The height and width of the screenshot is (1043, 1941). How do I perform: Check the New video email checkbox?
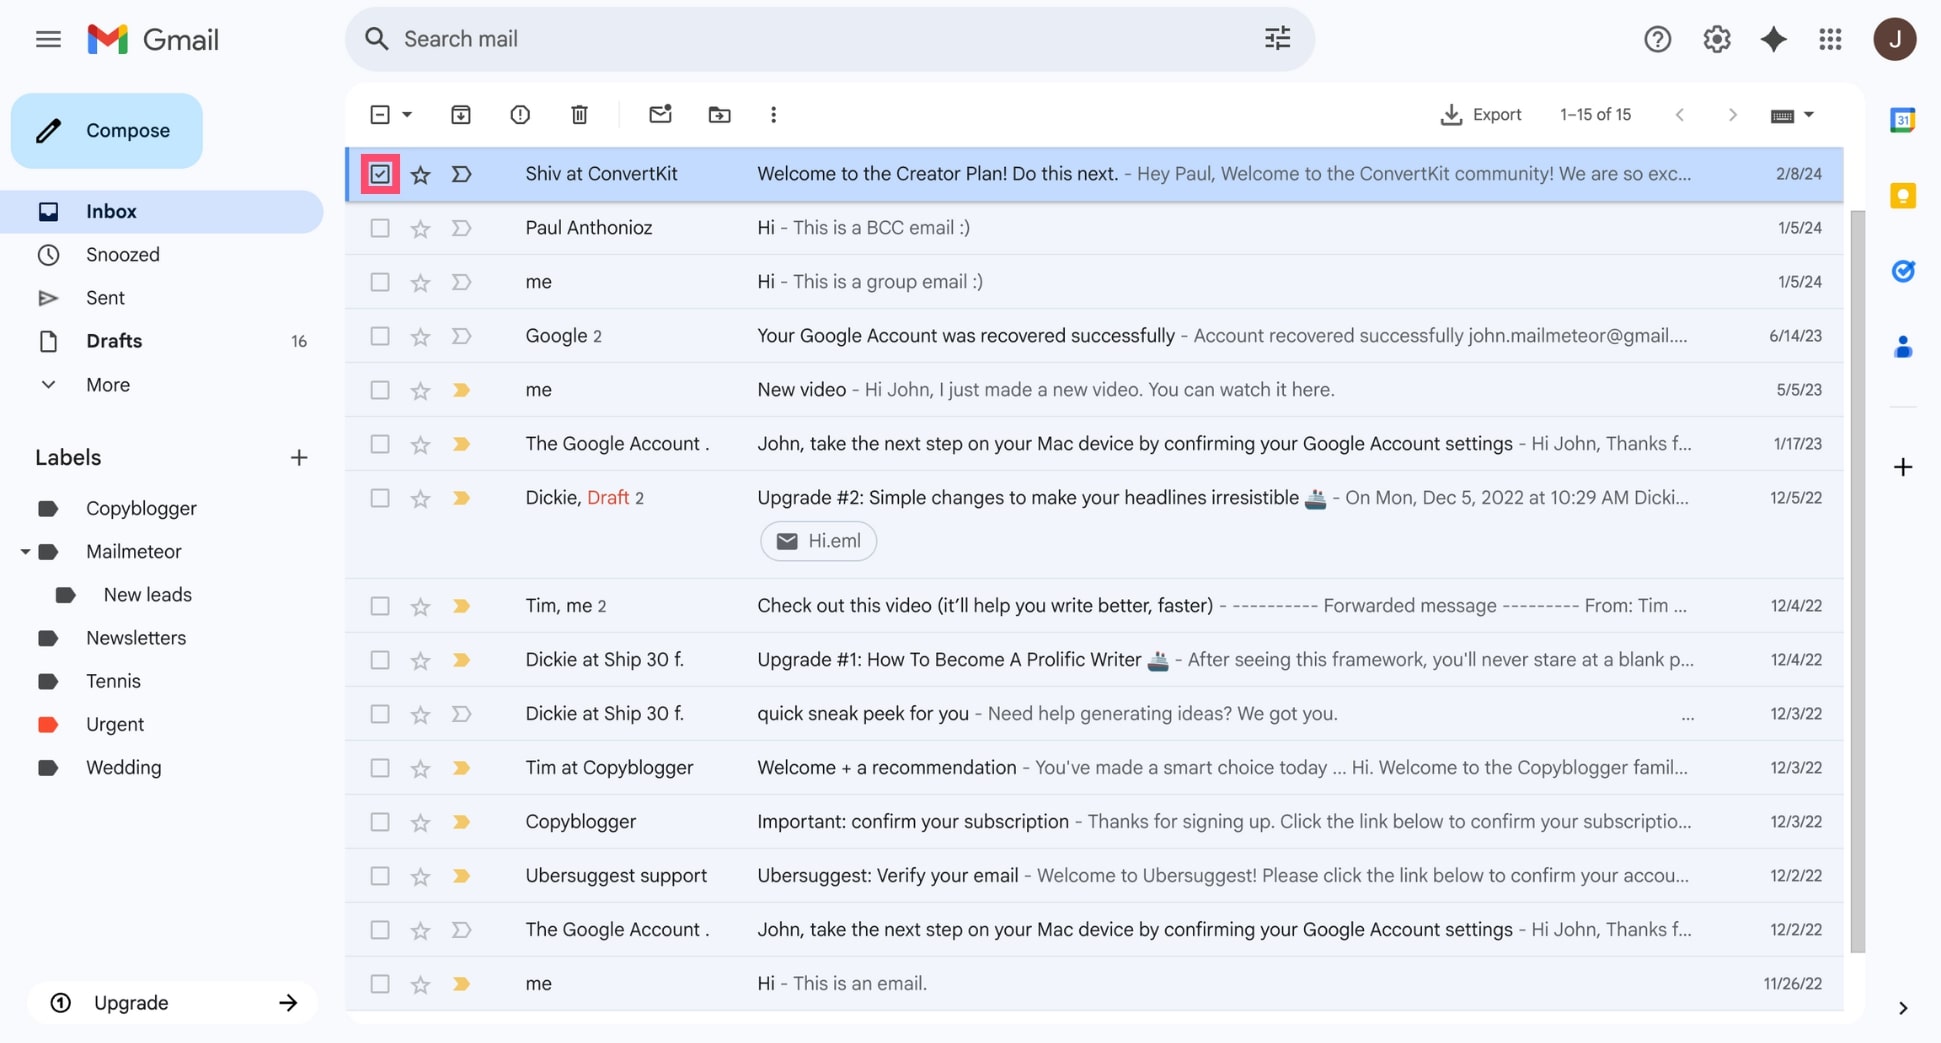(380, 390)
